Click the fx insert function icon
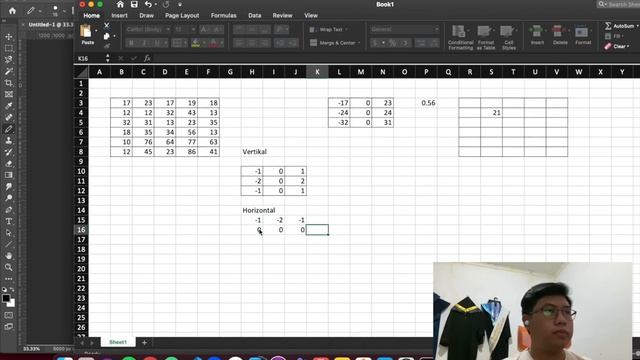Viewport: 640px width, 360px height. [x=147, y=58]
